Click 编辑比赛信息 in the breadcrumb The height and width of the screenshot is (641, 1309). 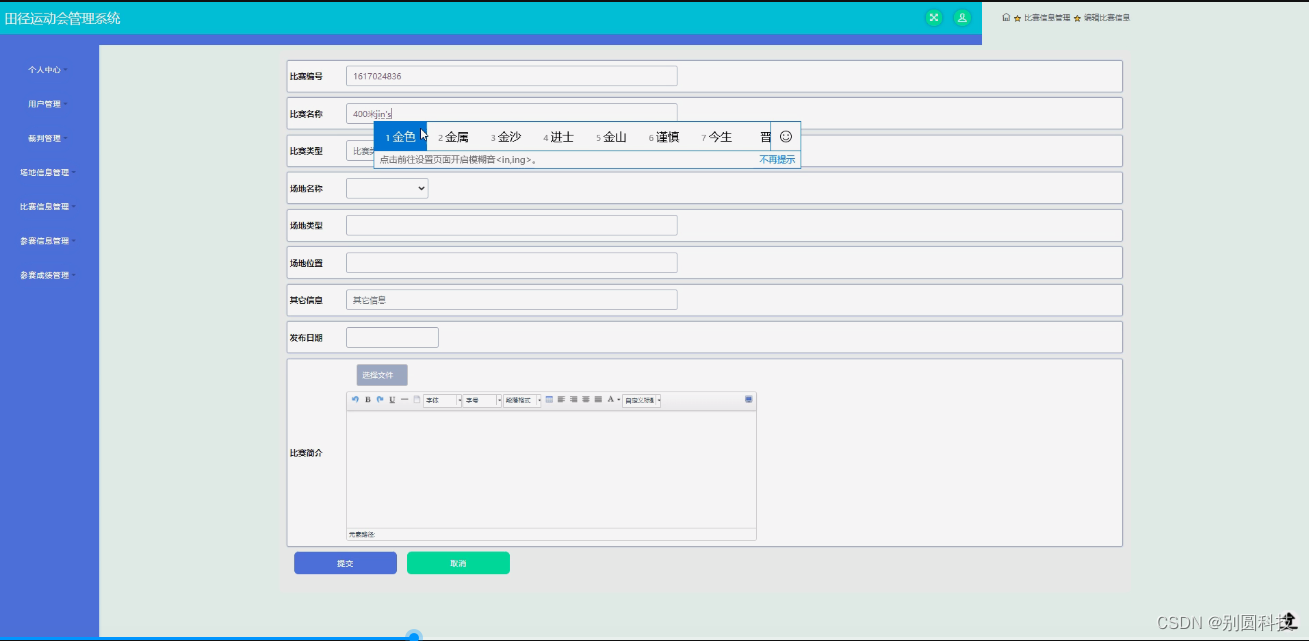[x=1107, y=18]
